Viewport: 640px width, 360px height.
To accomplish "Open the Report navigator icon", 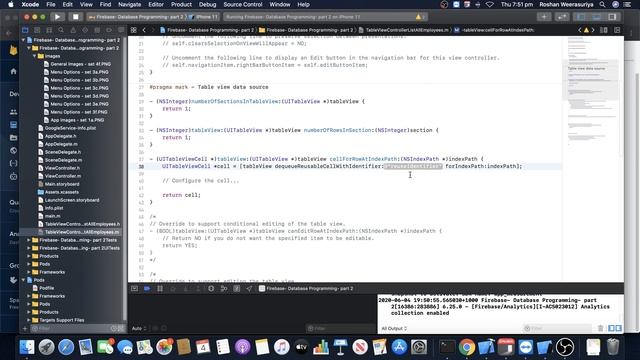I will 121,30.
